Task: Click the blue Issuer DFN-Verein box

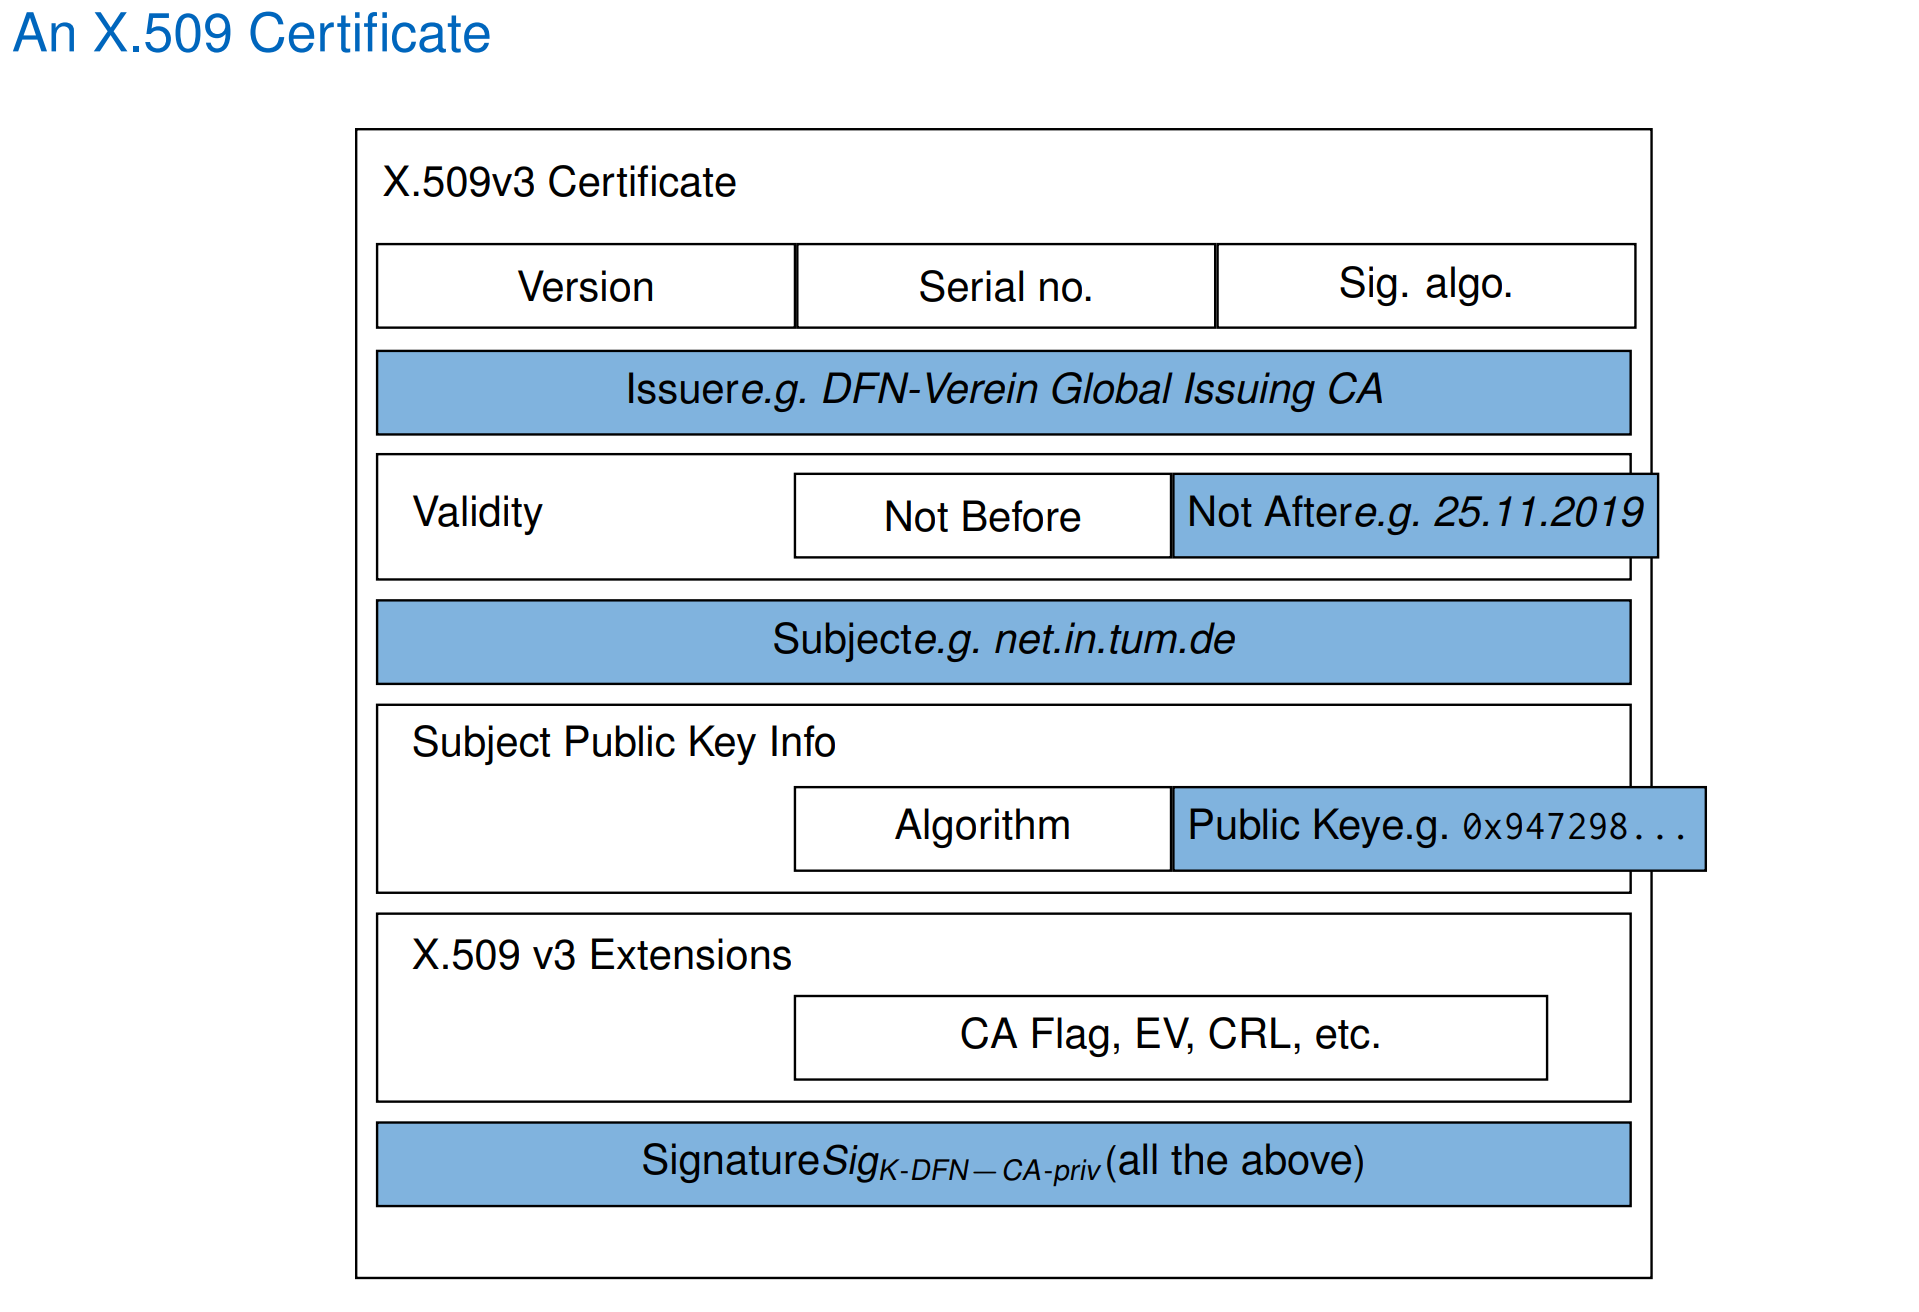Action: pyautogui.click(x=1003, y=392)
